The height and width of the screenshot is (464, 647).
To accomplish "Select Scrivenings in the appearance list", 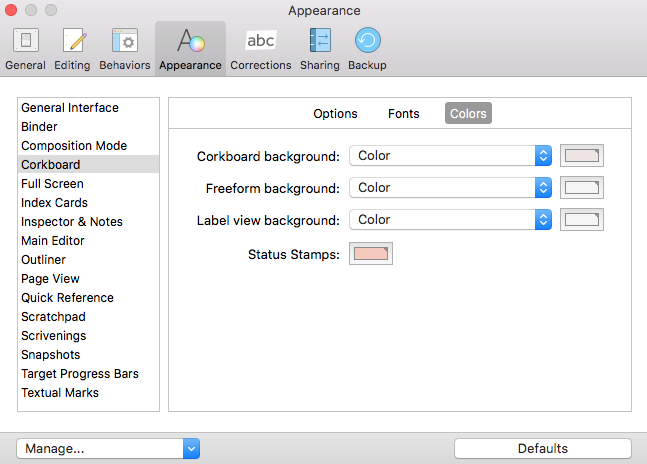I will [x=88, y=335].
